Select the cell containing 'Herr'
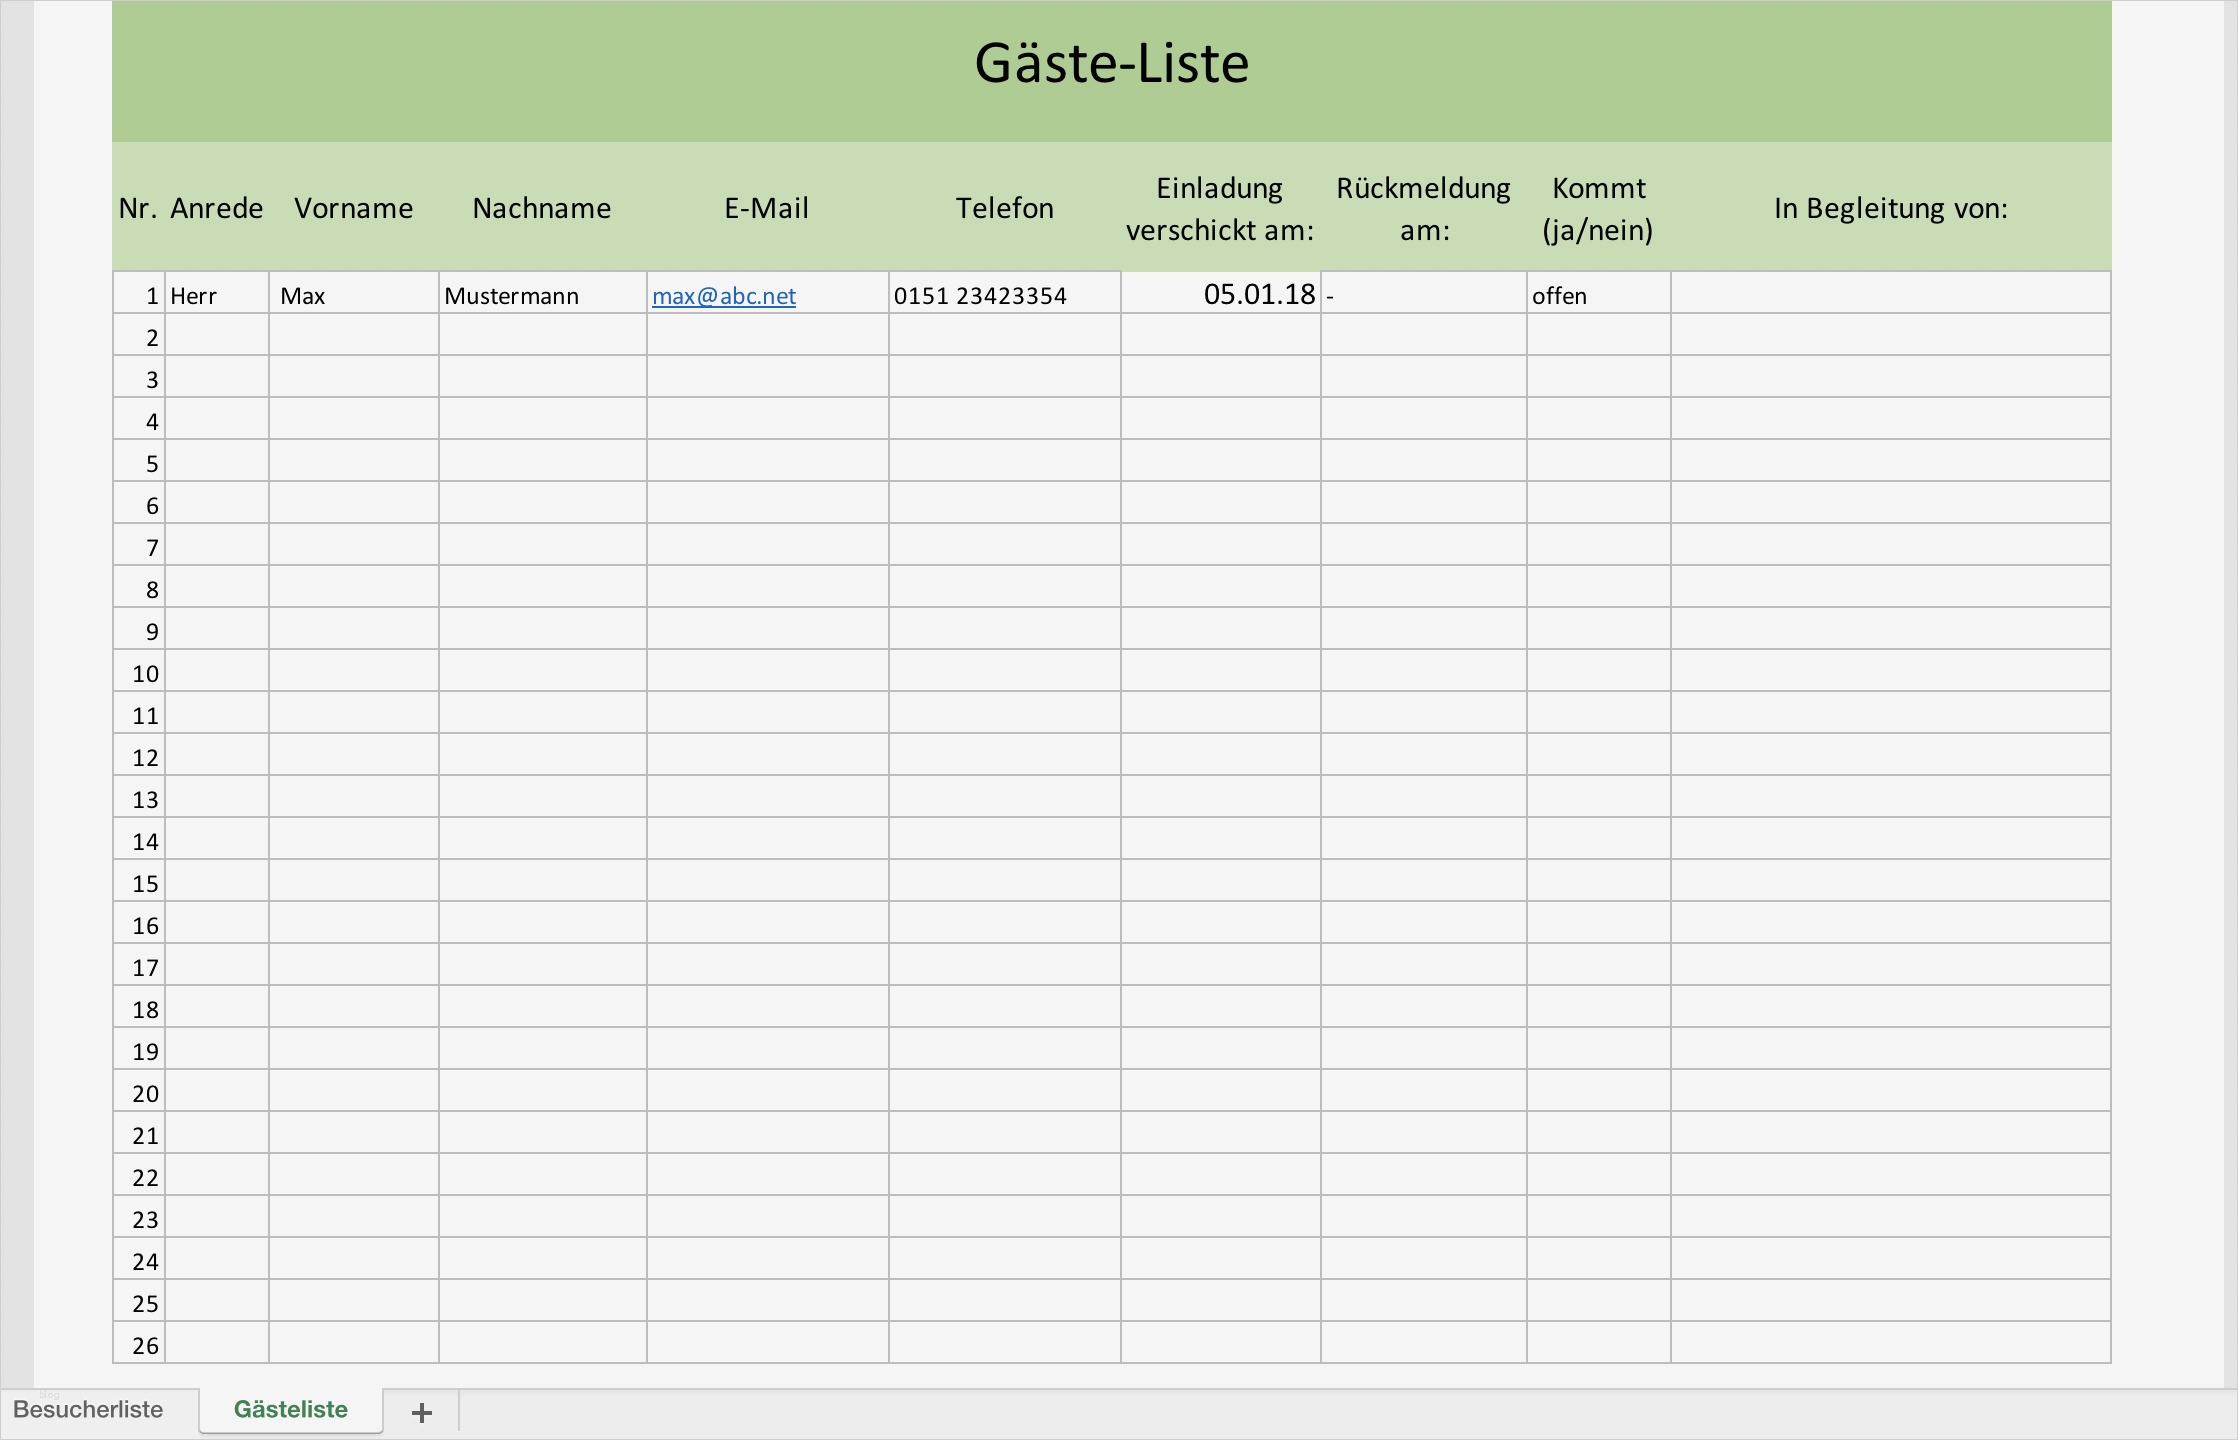 tap(216, 293)
